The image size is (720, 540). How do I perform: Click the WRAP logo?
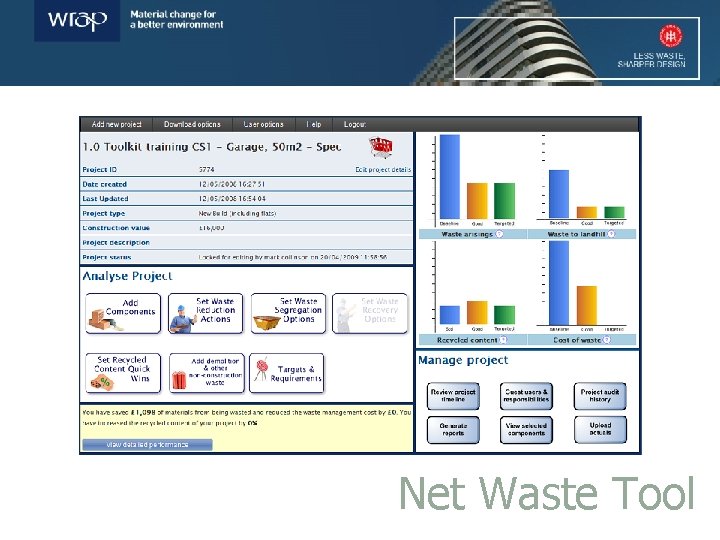tap(77, 21)
